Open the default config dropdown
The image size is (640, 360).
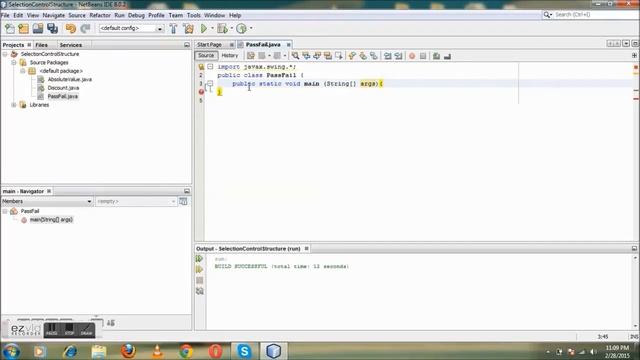131,28
